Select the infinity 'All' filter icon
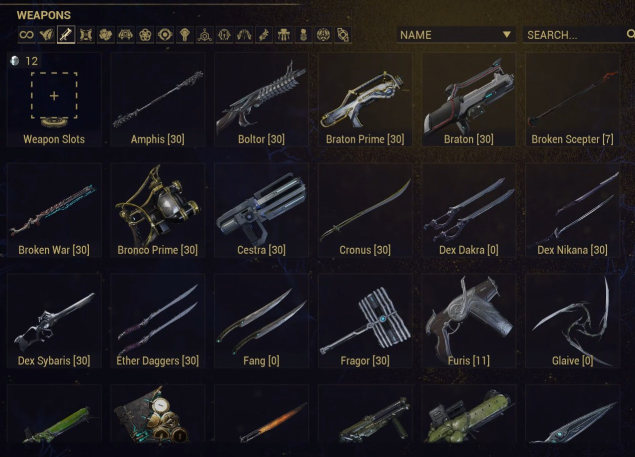635x457 pixels. (x=26, y=35)
